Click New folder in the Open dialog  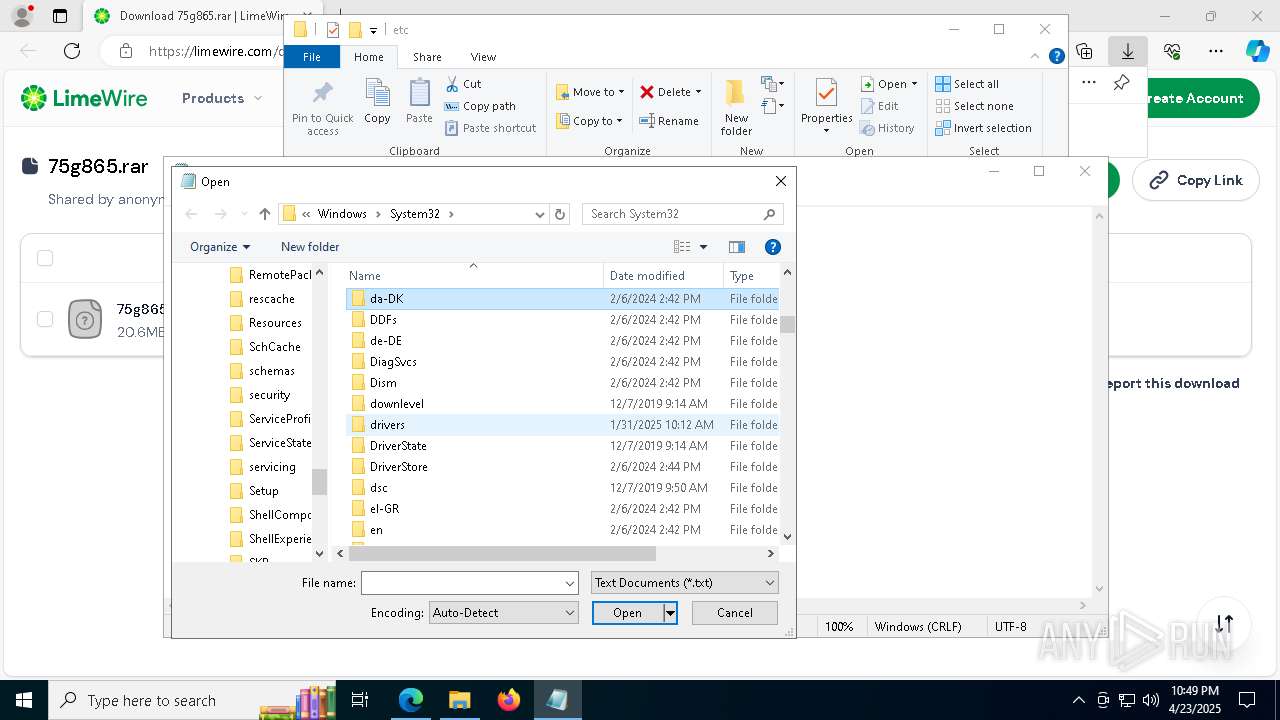tap(310, 247)
